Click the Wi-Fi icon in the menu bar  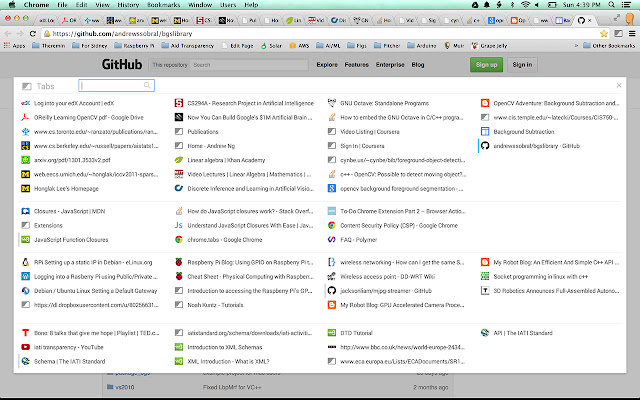(x=525, y=5)
